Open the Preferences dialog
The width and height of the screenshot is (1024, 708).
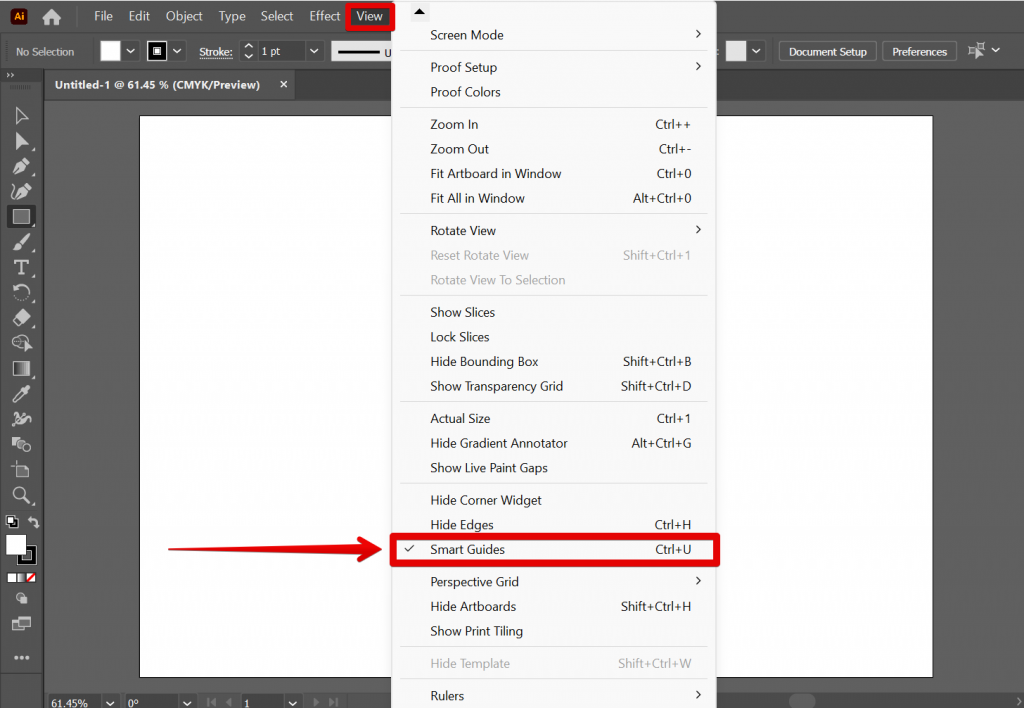click(x=919, y=50)
